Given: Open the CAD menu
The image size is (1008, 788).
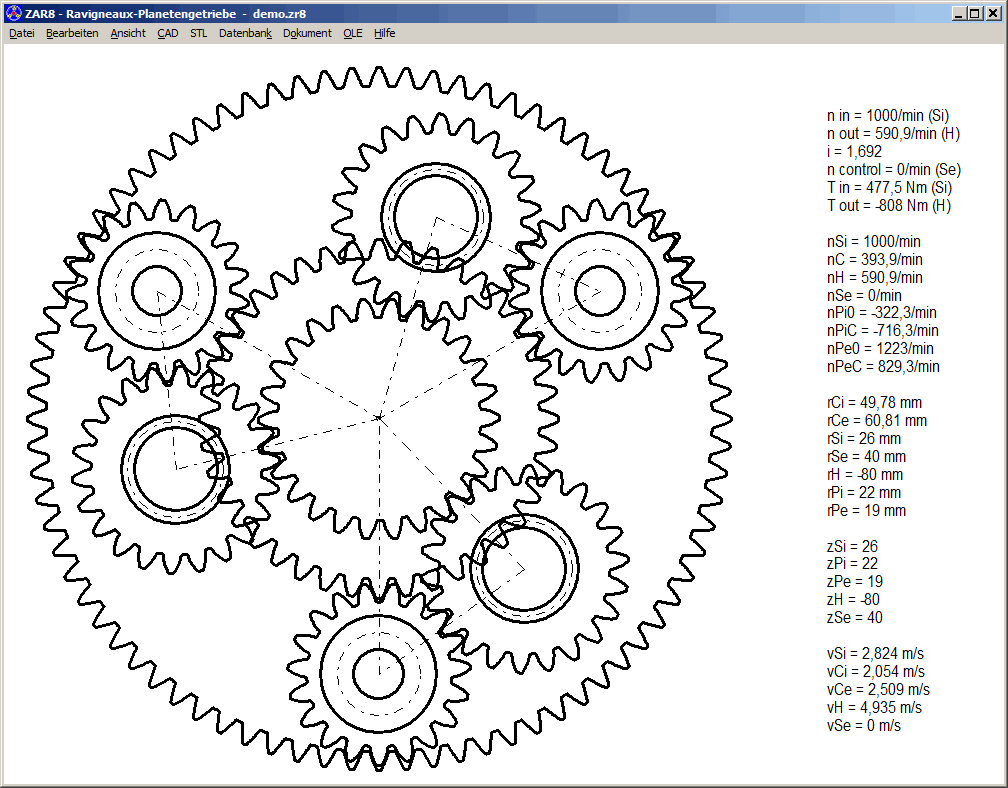Looking at the screenshot, I should coord(168,33).
